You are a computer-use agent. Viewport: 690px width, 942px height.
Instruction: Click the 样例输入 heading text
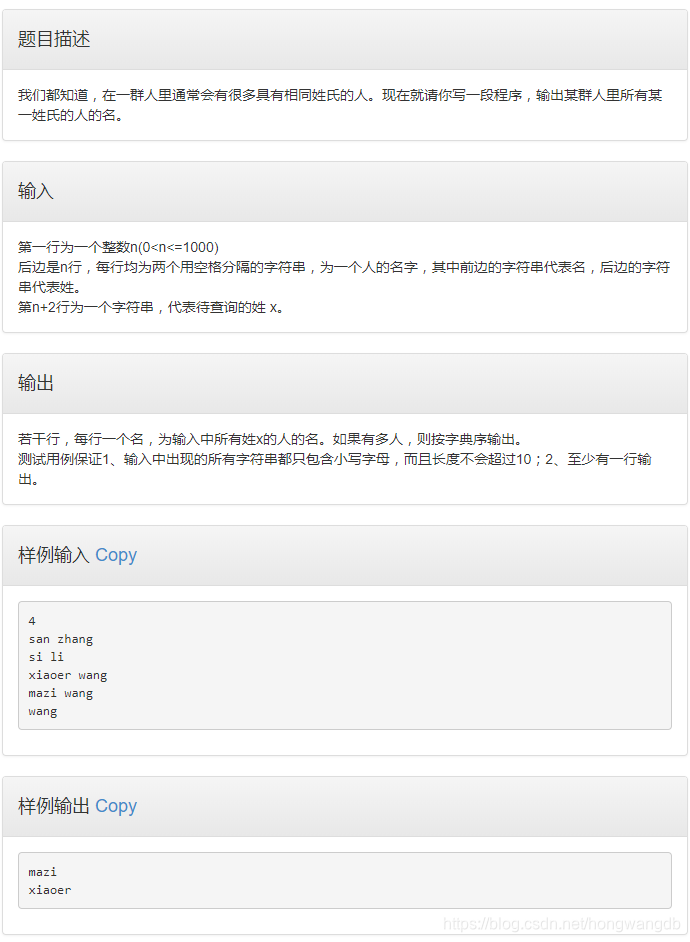point(54,555)
